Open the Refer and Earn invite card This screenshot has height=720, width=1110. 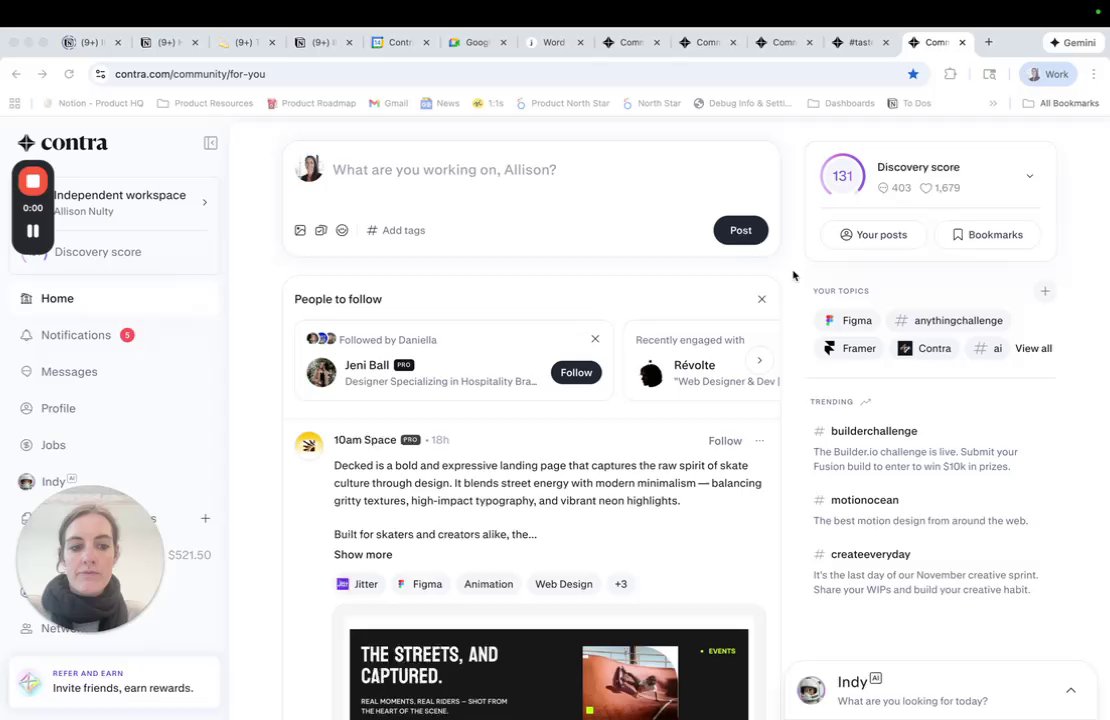pyautogui.click(x=115, y=682)
